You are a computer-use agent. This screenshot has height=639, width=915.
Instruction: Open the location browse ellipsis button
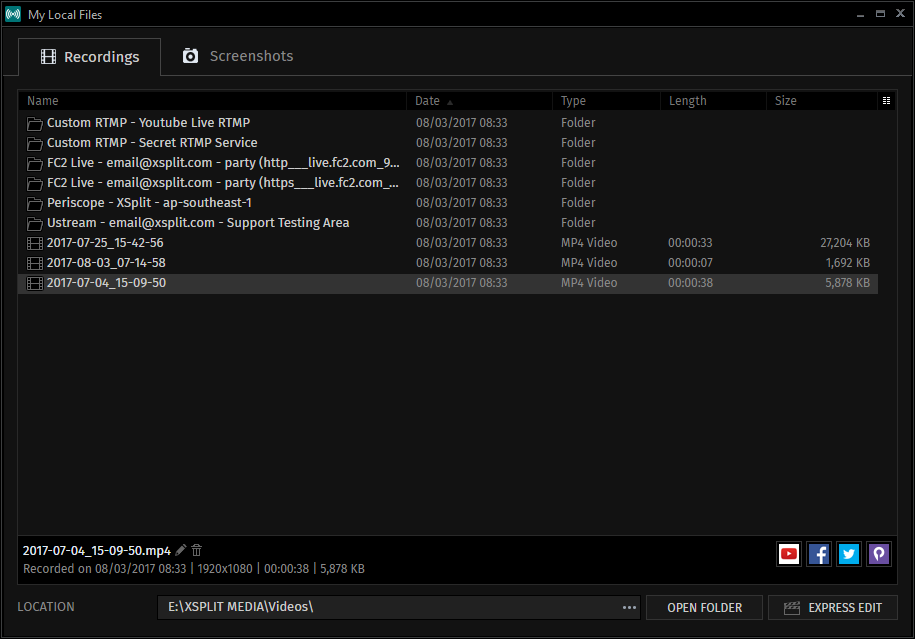pyautogui.click(x=629, y=607)
